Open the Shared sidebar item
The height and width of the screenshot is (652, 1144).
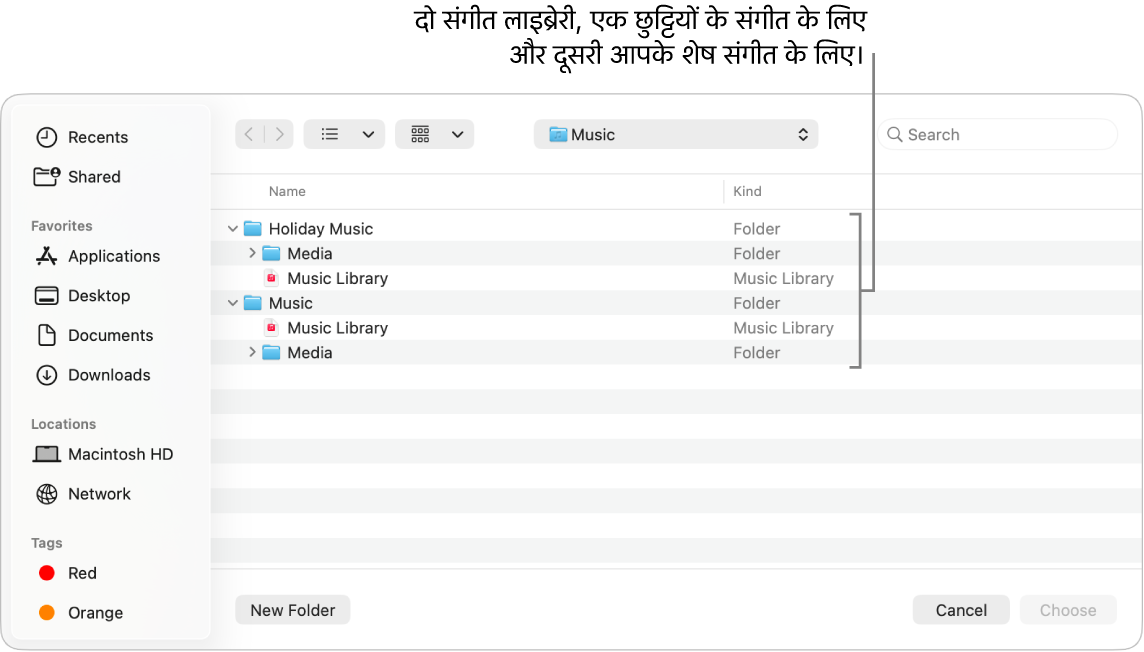click(x=77, y=176)
